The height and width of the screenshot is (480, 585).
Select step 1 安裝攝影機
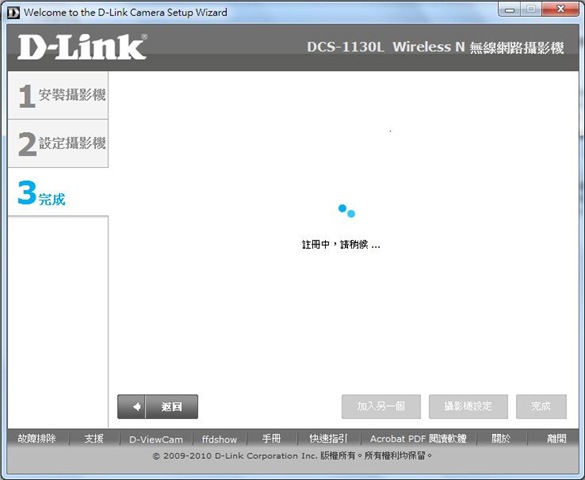58,95
